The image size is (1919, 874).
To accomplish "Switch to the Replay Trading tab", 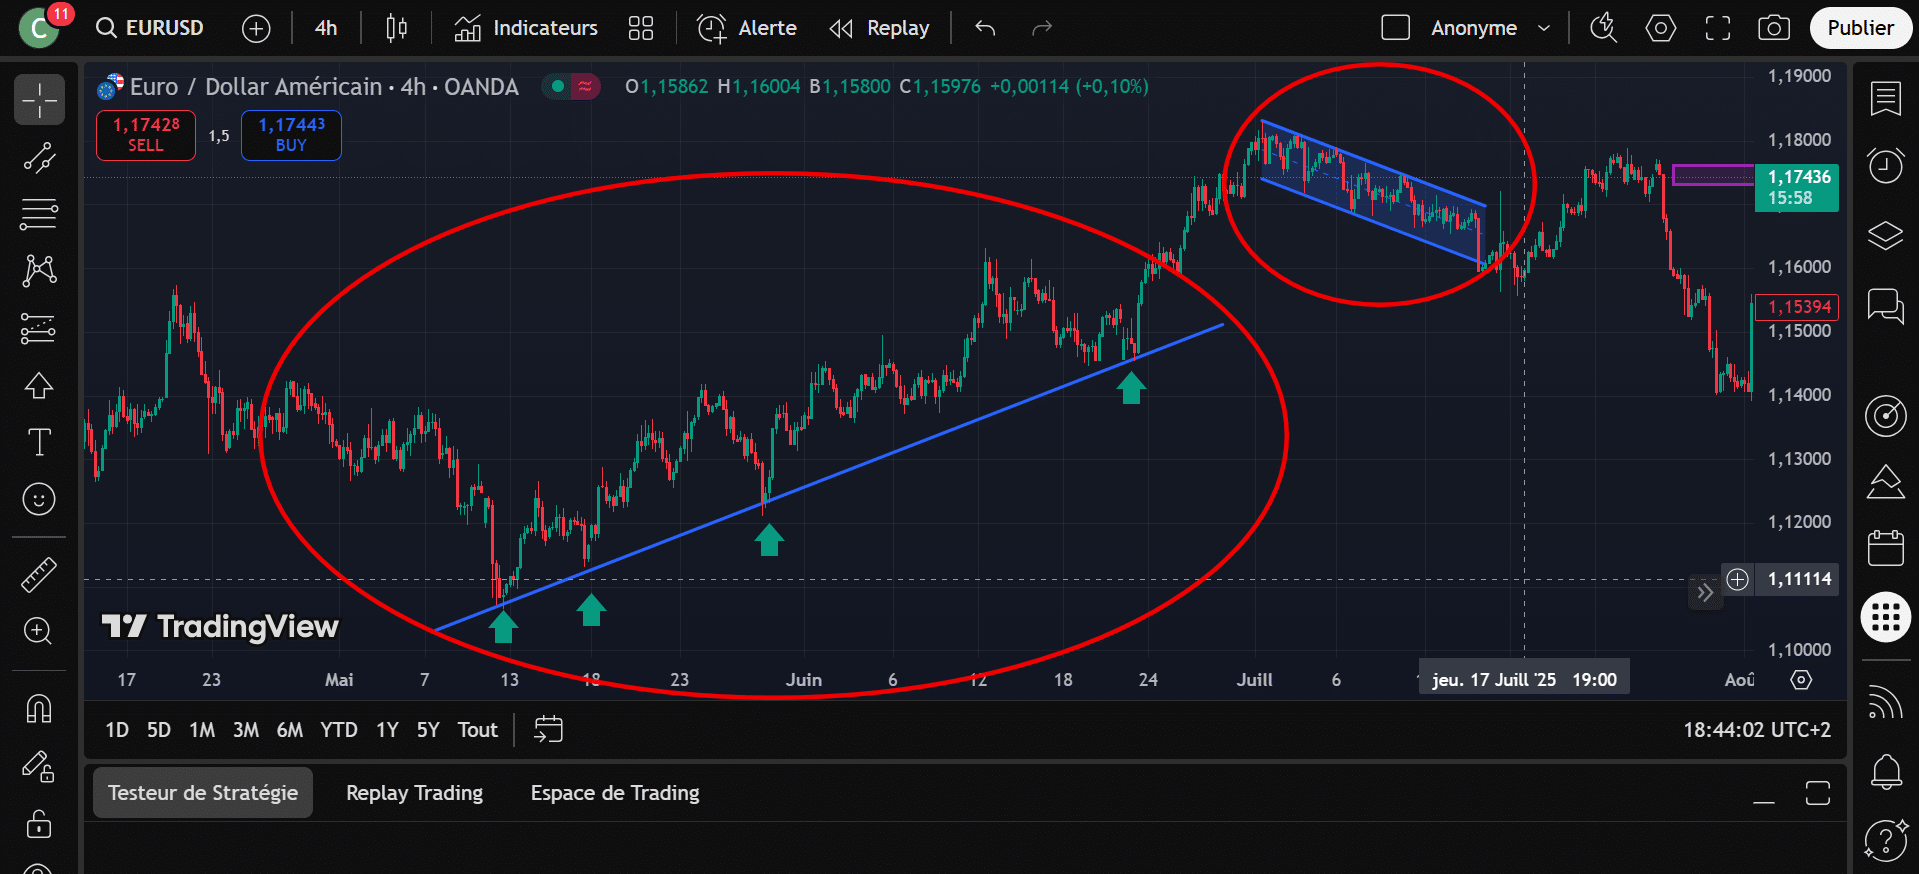I will point(414,793).
